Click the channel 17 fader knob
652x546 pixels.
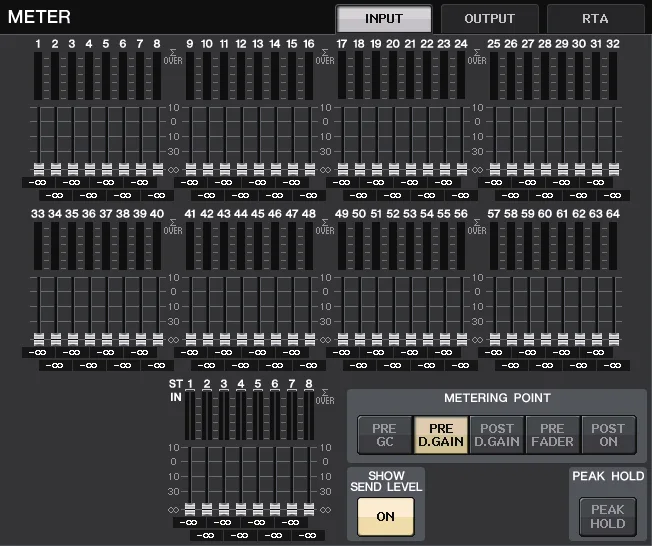(343, 170)
